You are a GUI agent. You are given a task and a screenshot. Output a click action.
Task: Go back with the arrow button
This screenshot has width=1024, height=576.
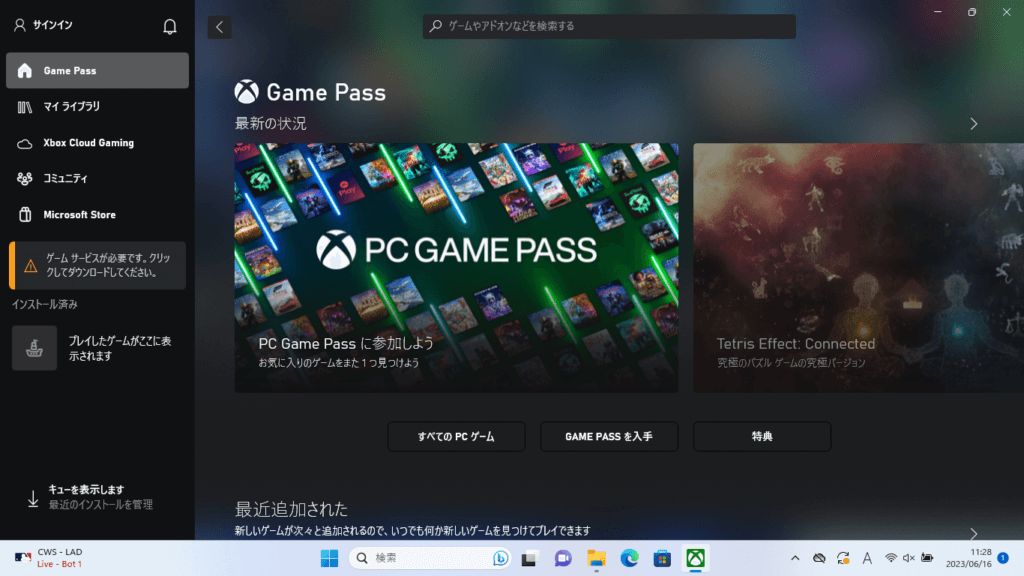click(219, 27)
